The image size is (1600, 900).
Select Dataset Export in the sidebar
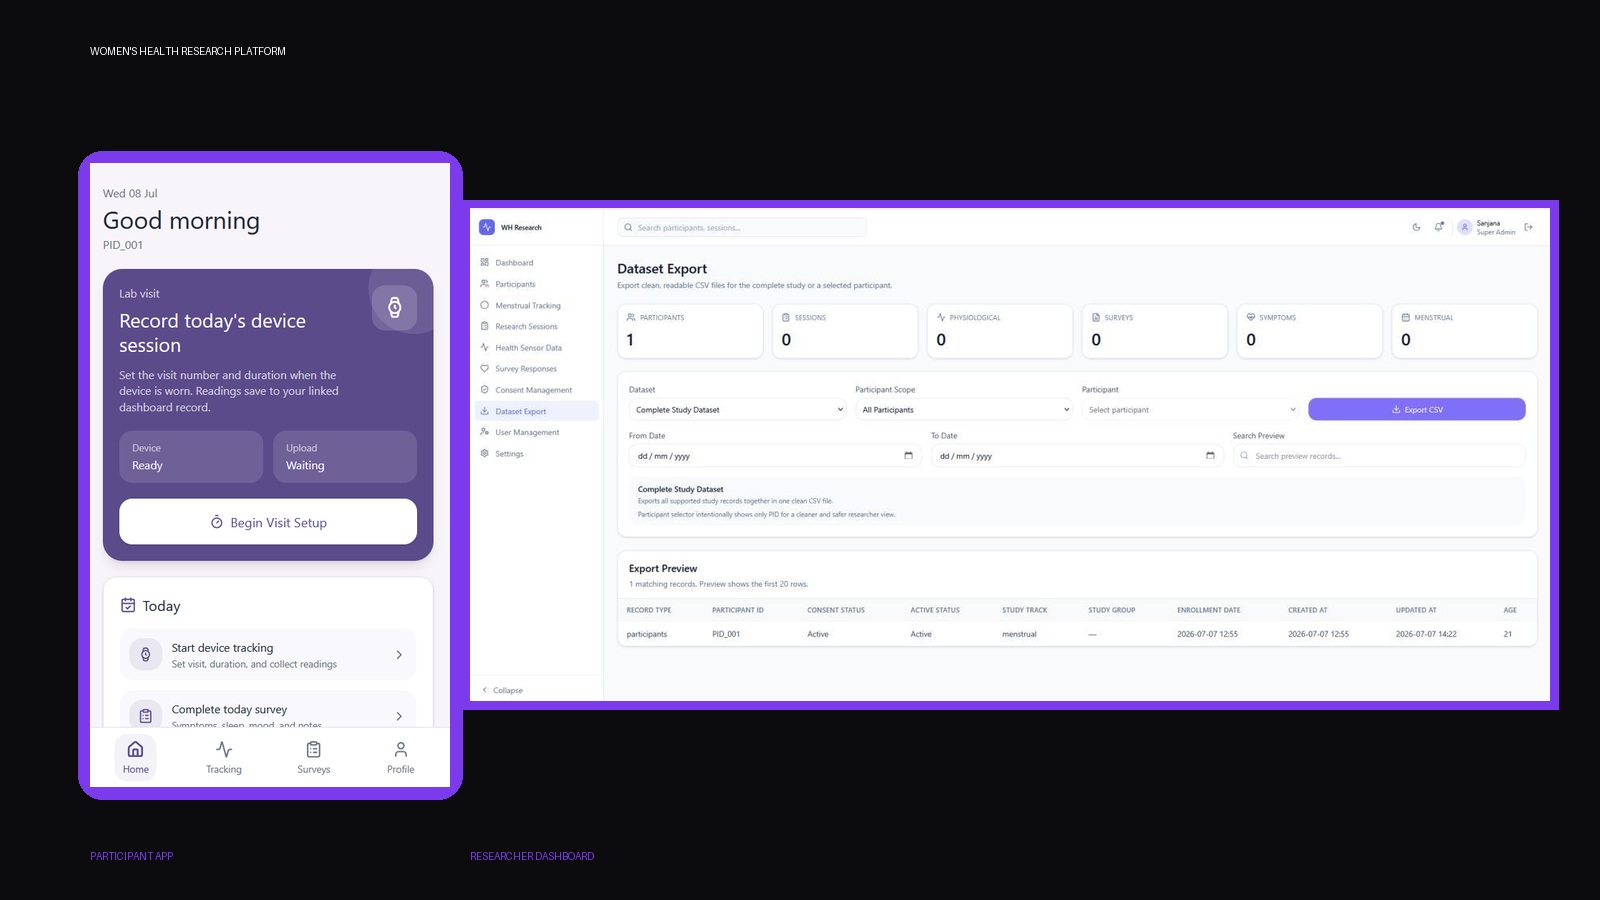point(536,411)
